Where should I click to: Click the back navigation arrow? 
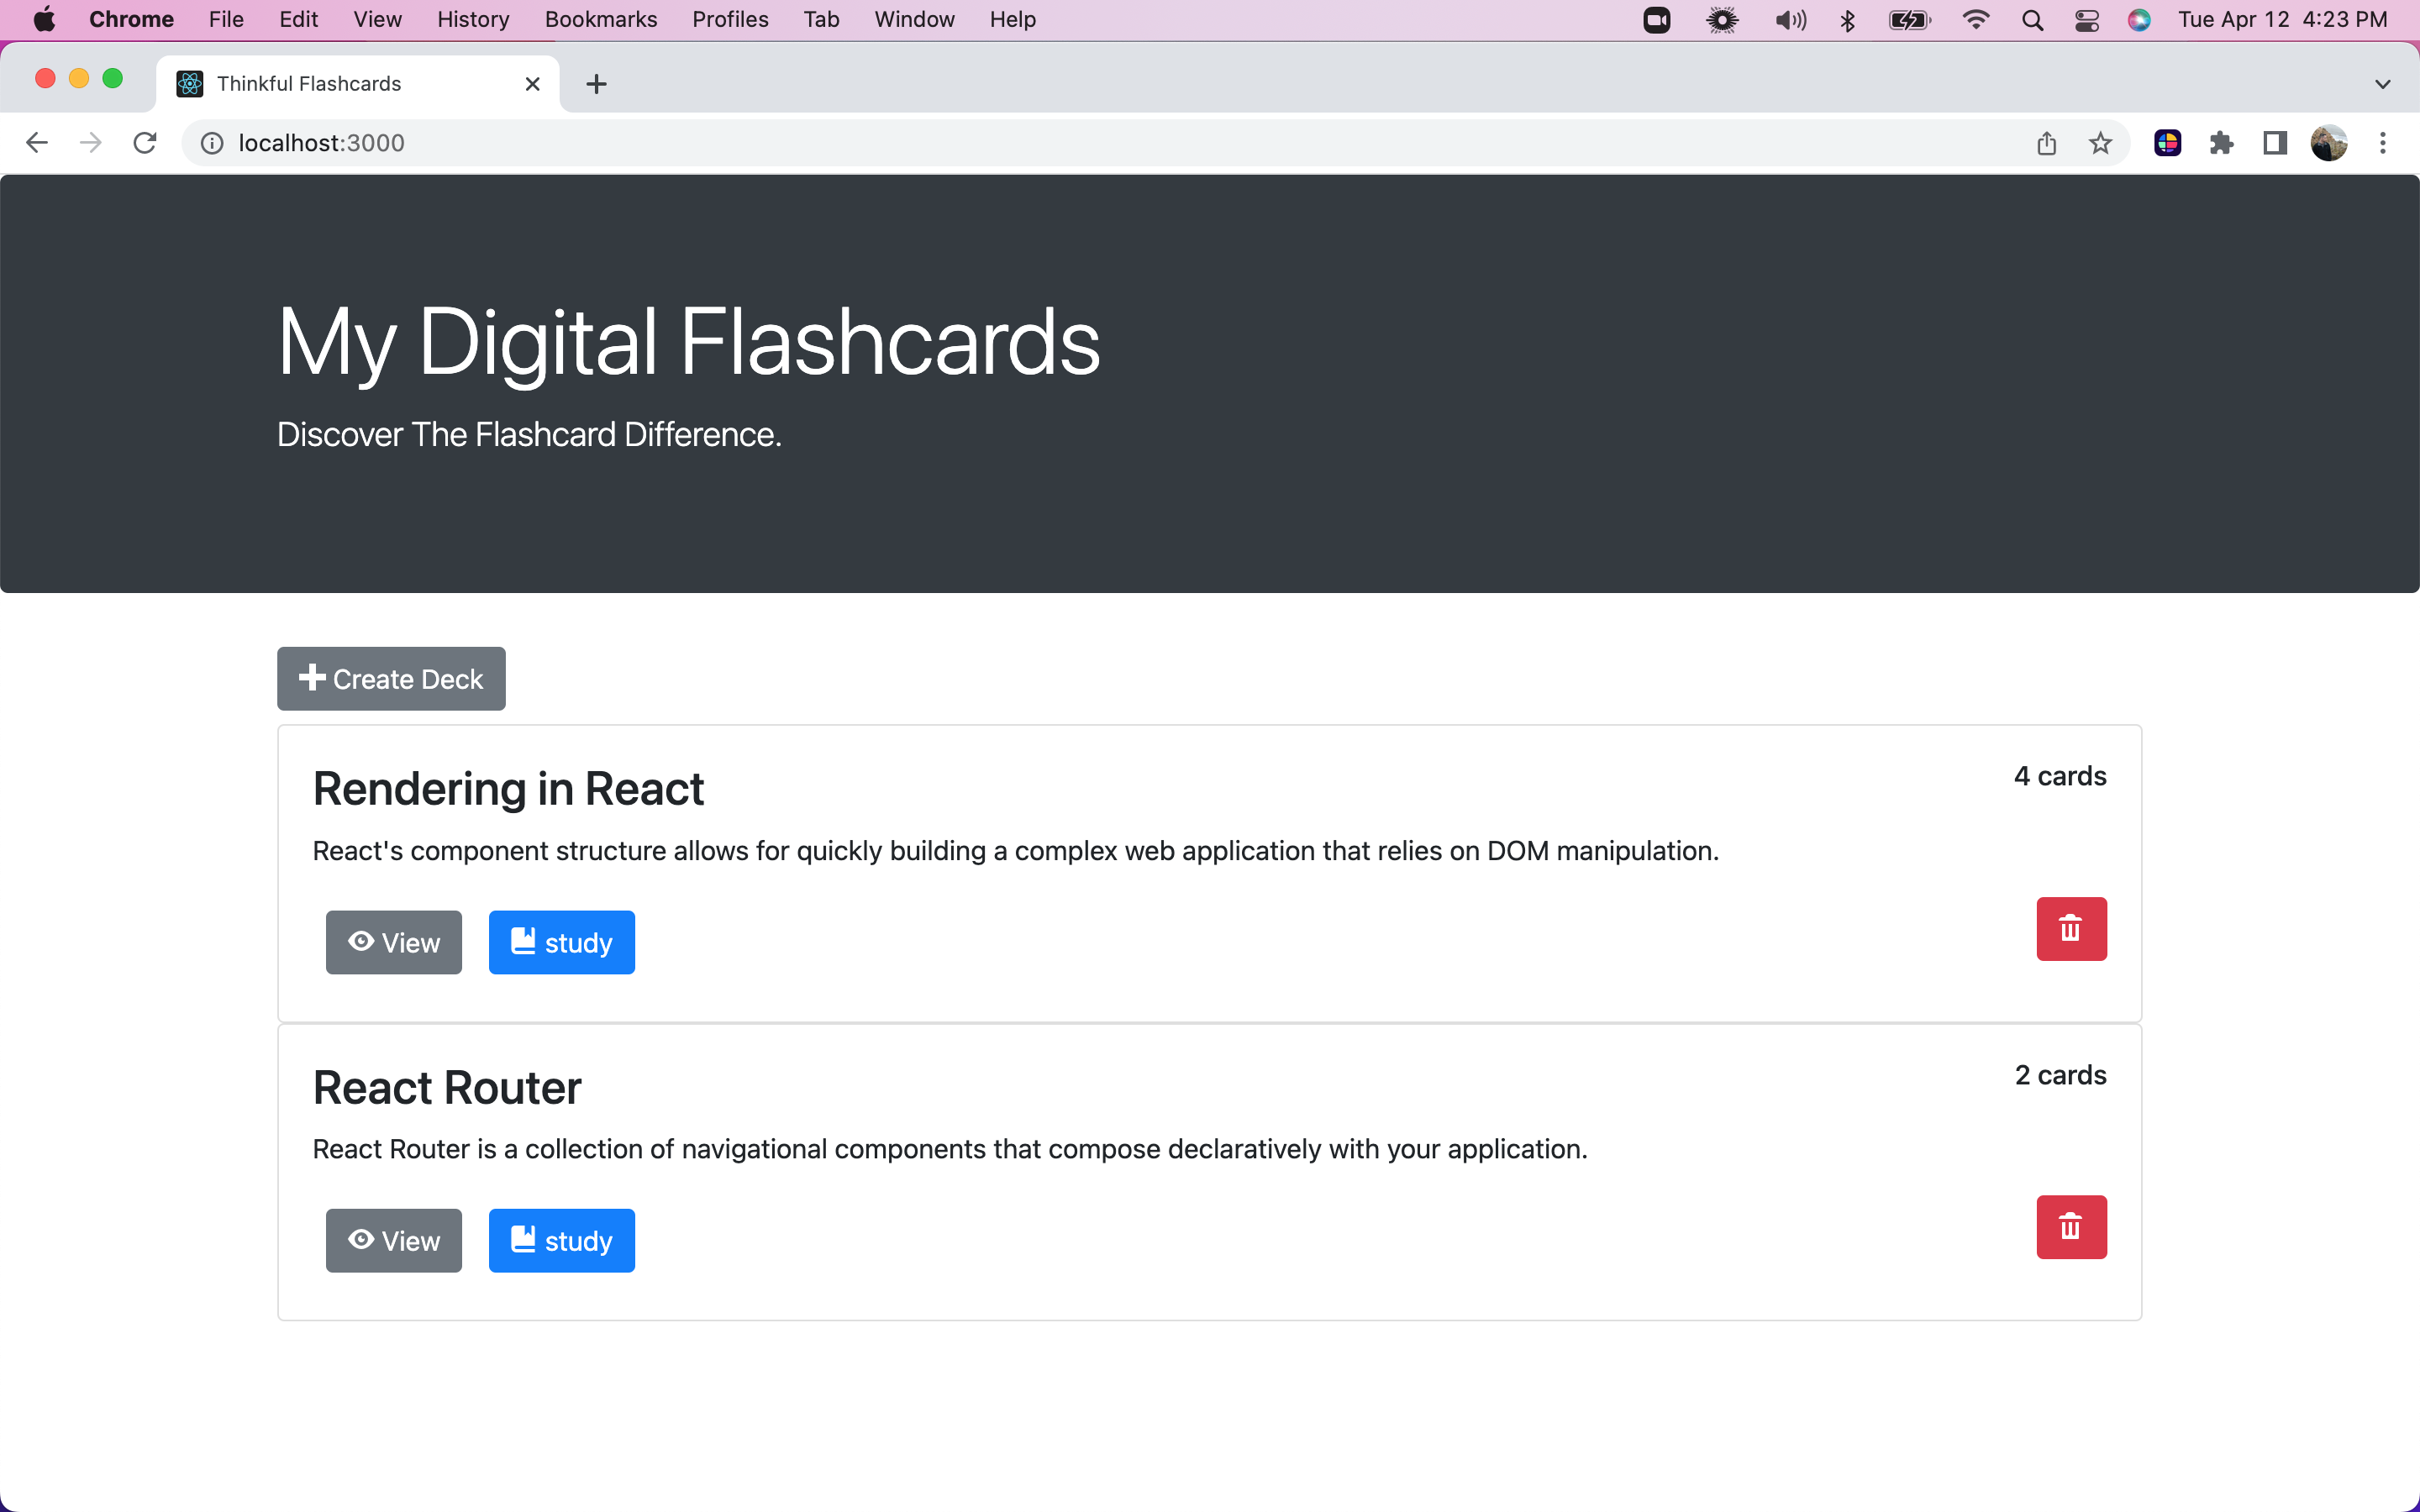coord(37,143)
